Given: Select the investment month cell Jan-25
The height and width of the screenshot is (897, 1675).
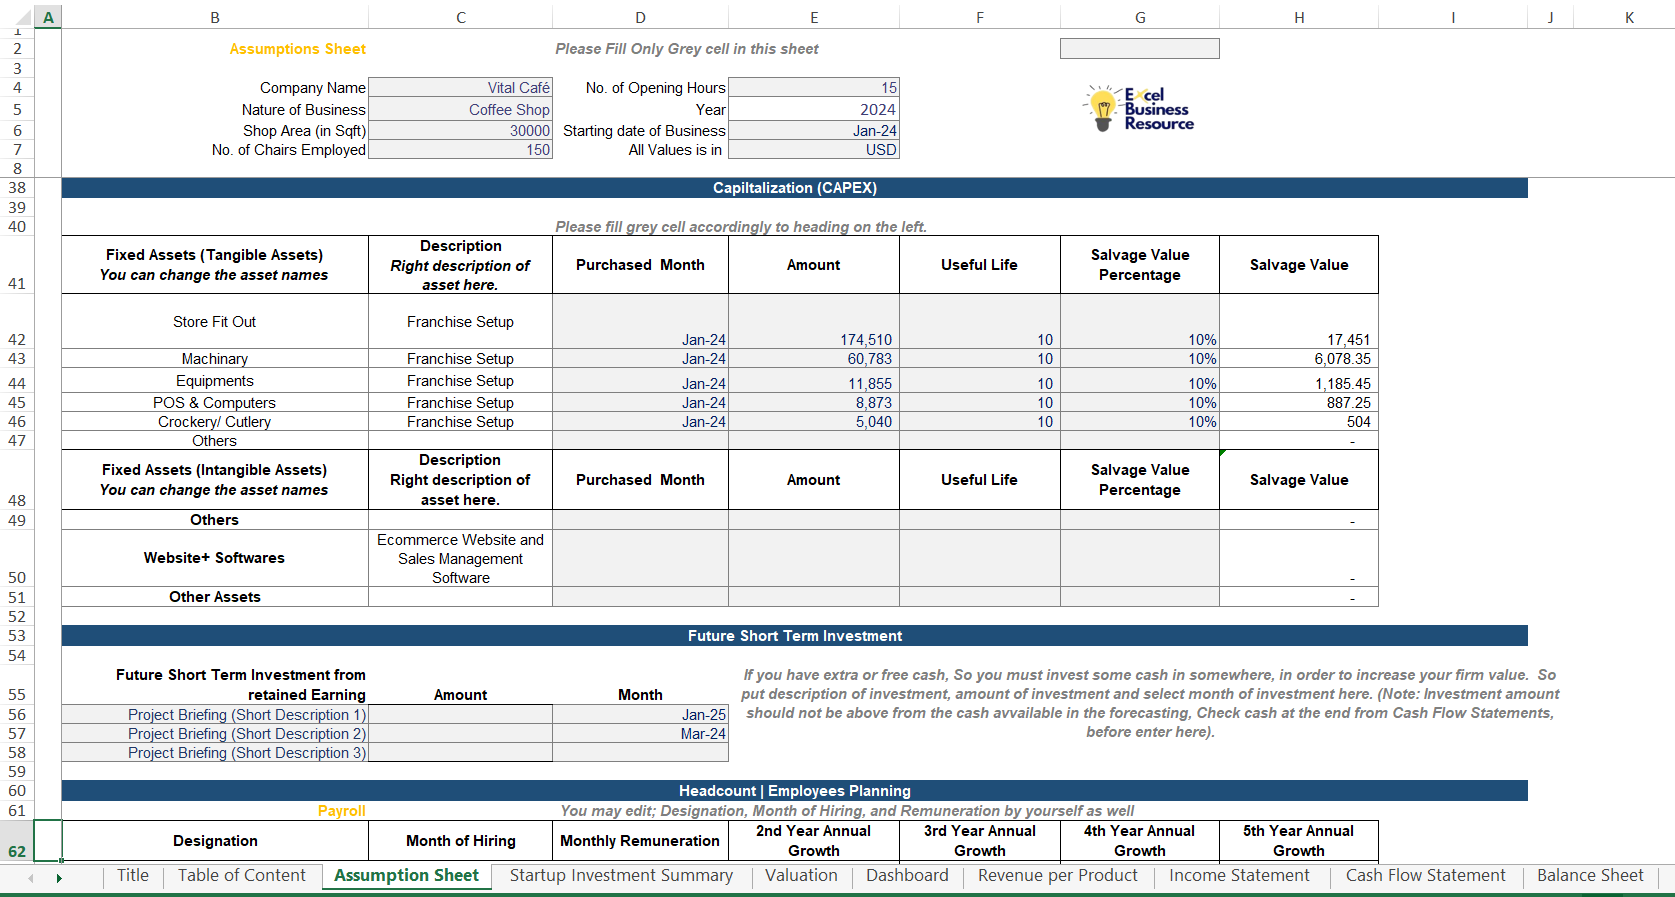Looking at the screenshot, I should [640, 714].
